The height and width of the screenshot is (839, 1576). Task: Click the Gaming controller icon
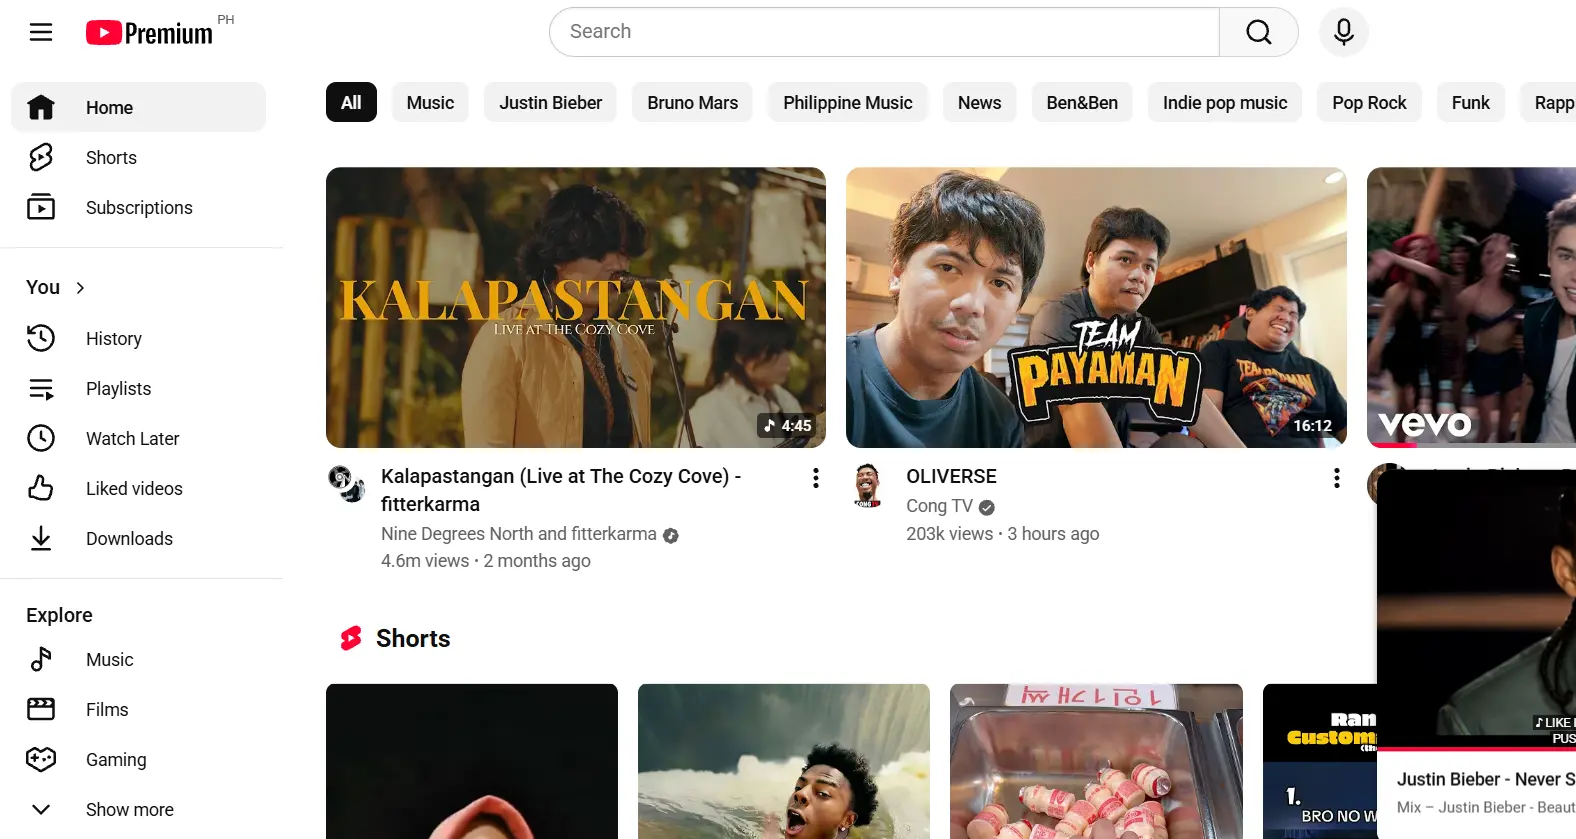tap(41, 759)
